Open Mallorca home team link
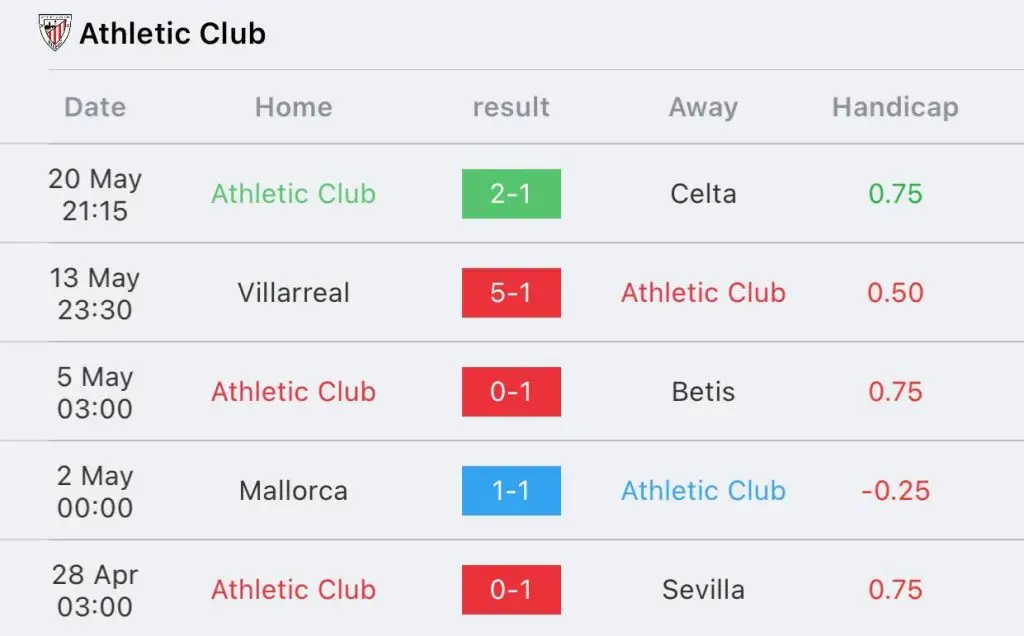 pos(293,490)
